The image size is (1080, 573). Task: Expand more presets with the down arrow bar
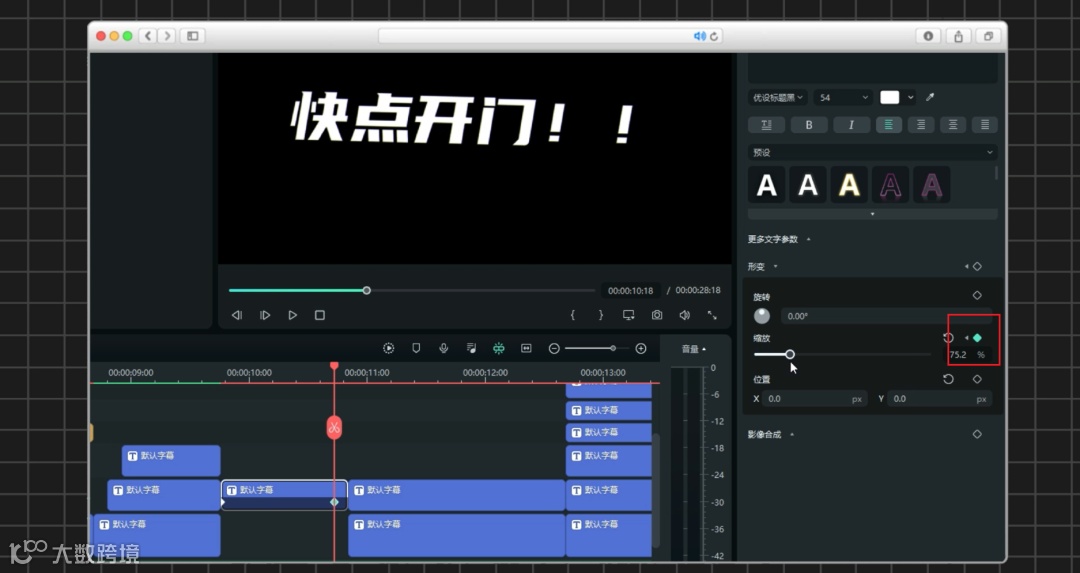tap(873, 214)
